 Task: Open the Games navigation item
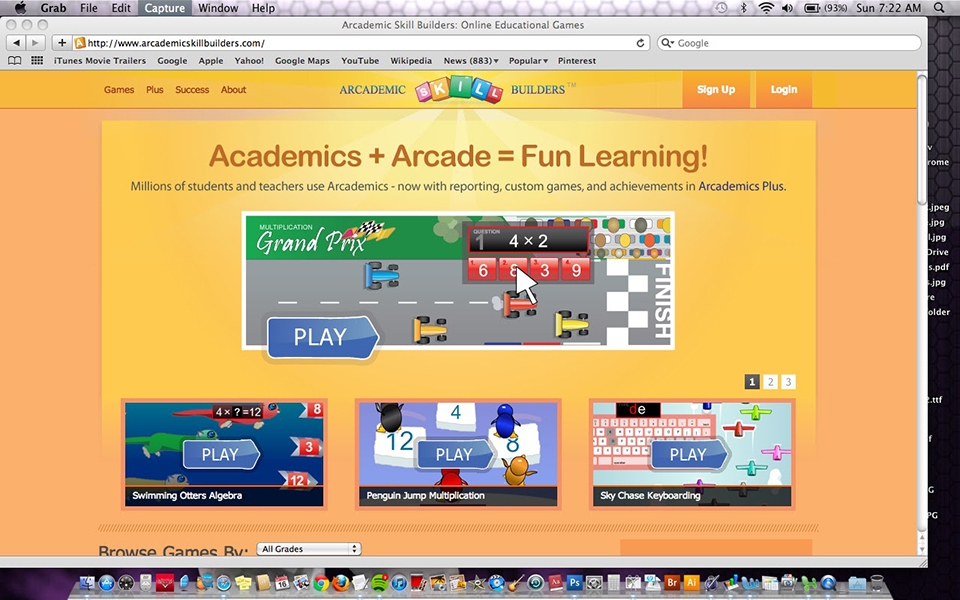pos(119,89)
